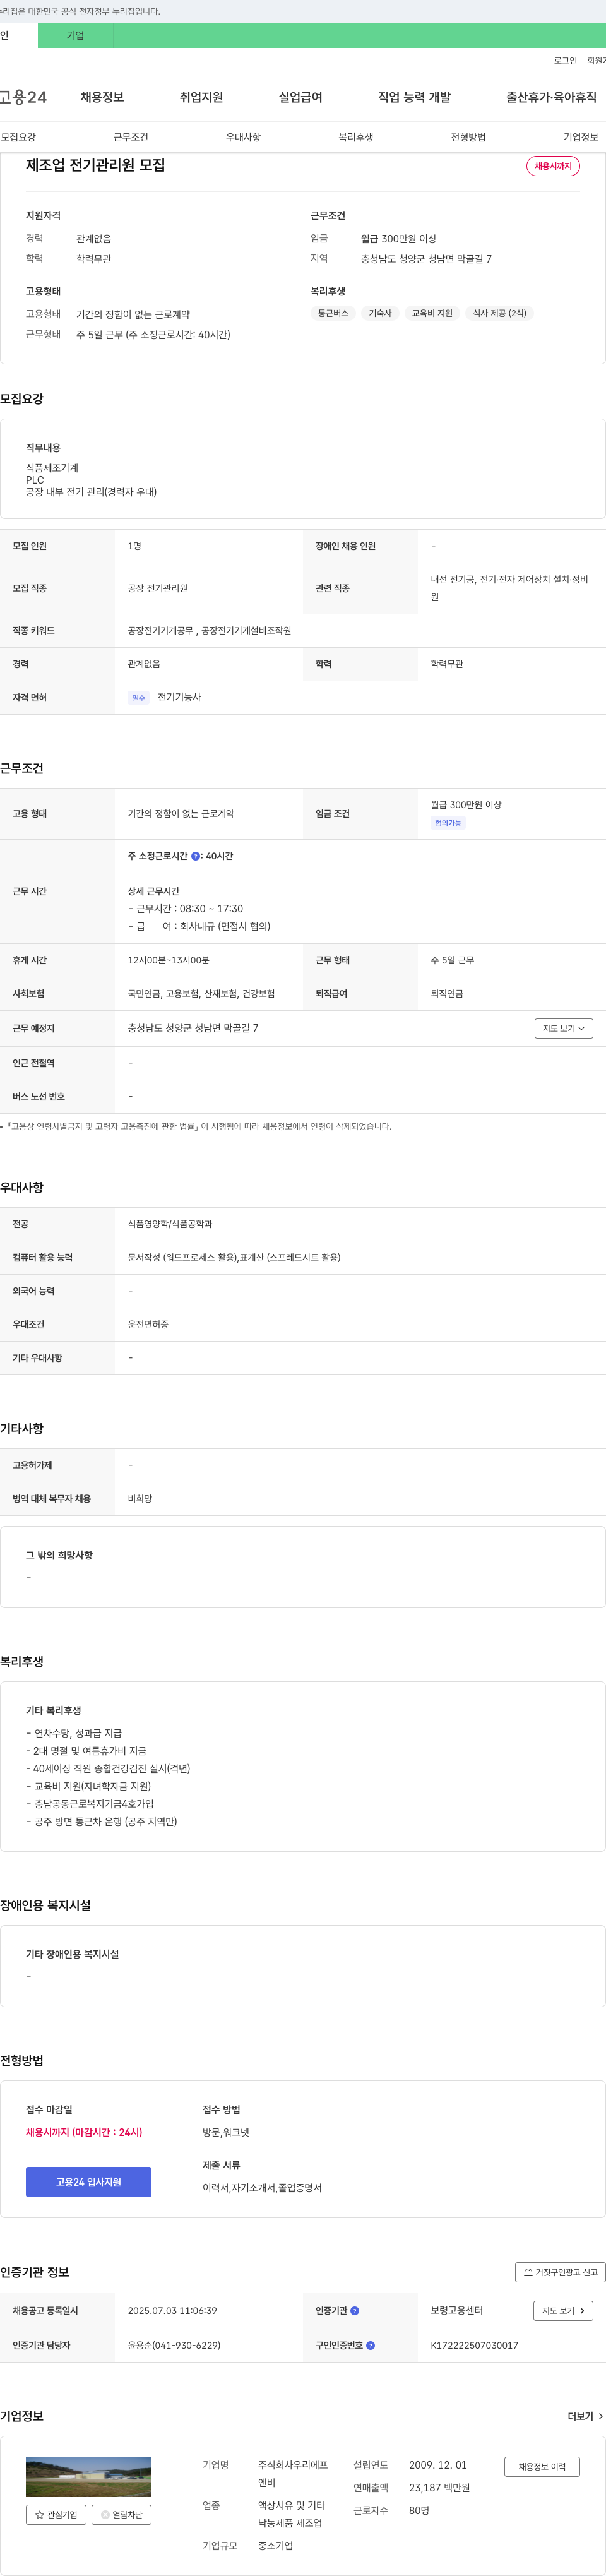Click arrow icon in 보령고용센터 지도 보기
This screenshot has height=2576, width=606.
coord(582,2311)
